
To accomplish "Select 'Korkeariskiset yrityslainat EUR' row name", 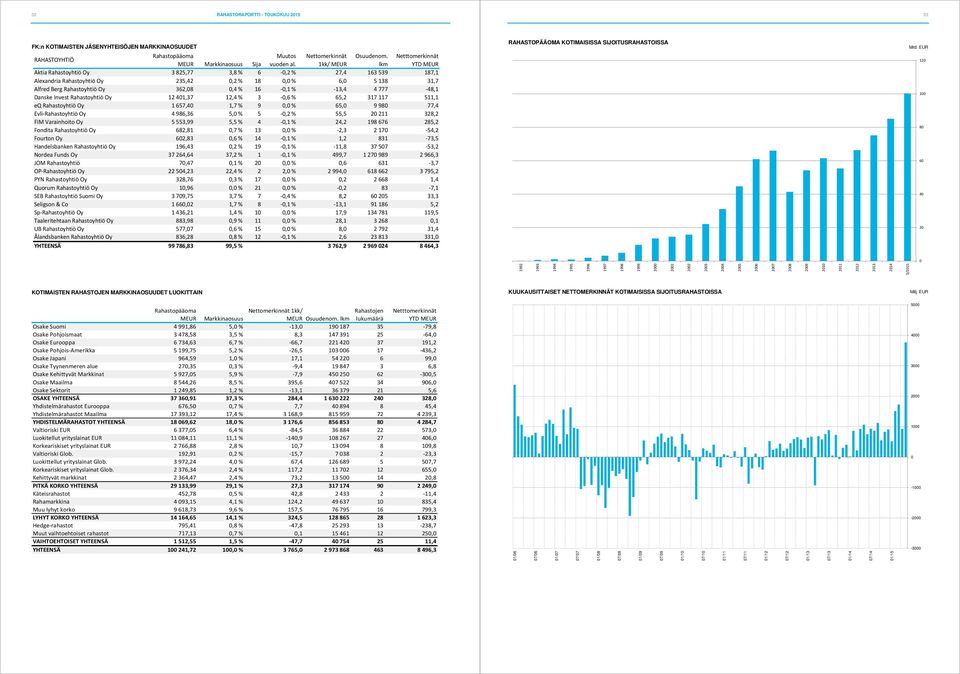I will coord(72,446).
